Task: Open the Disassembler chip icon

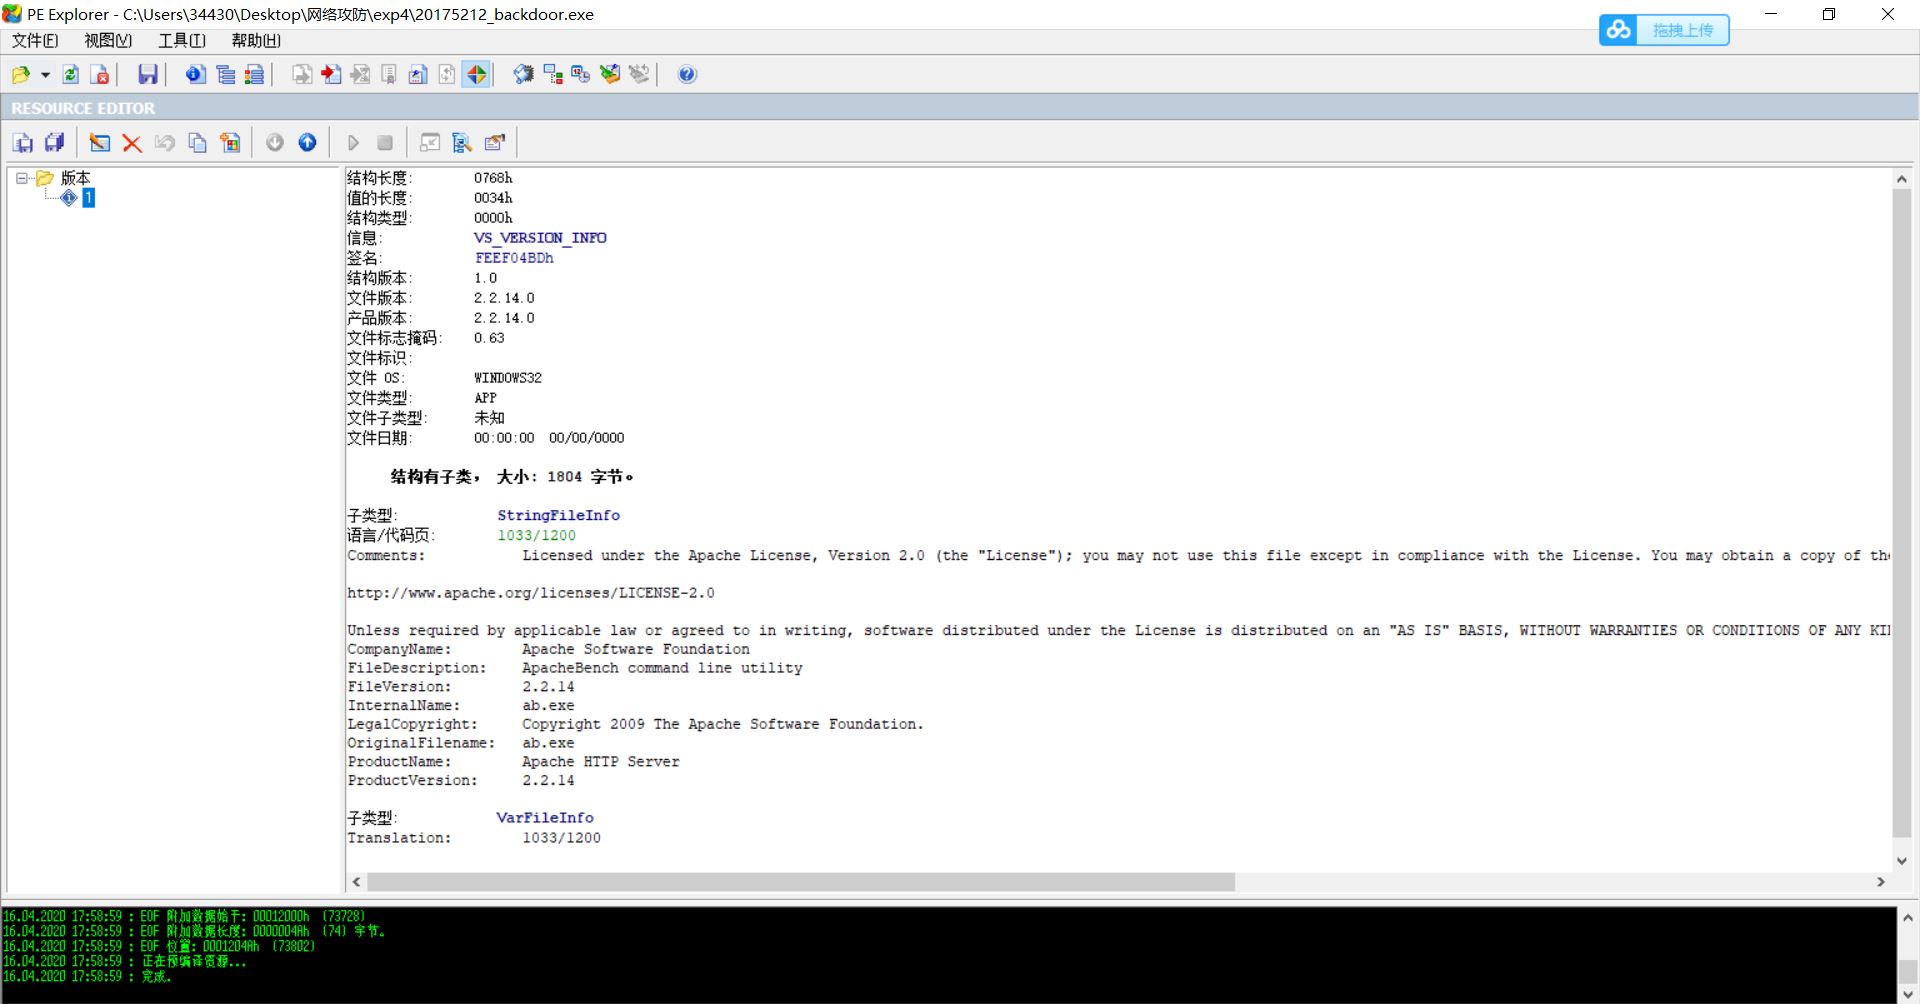Action: click(523, 75)
